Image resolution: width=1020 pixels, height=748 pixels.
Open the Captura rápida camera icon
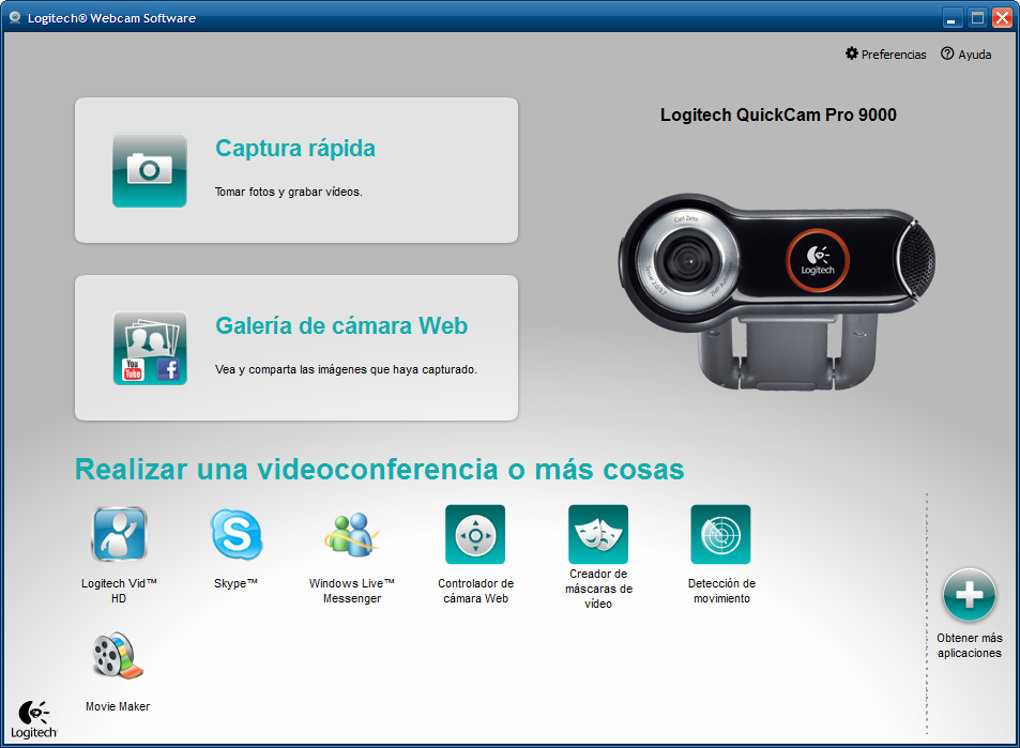point(150,170)
